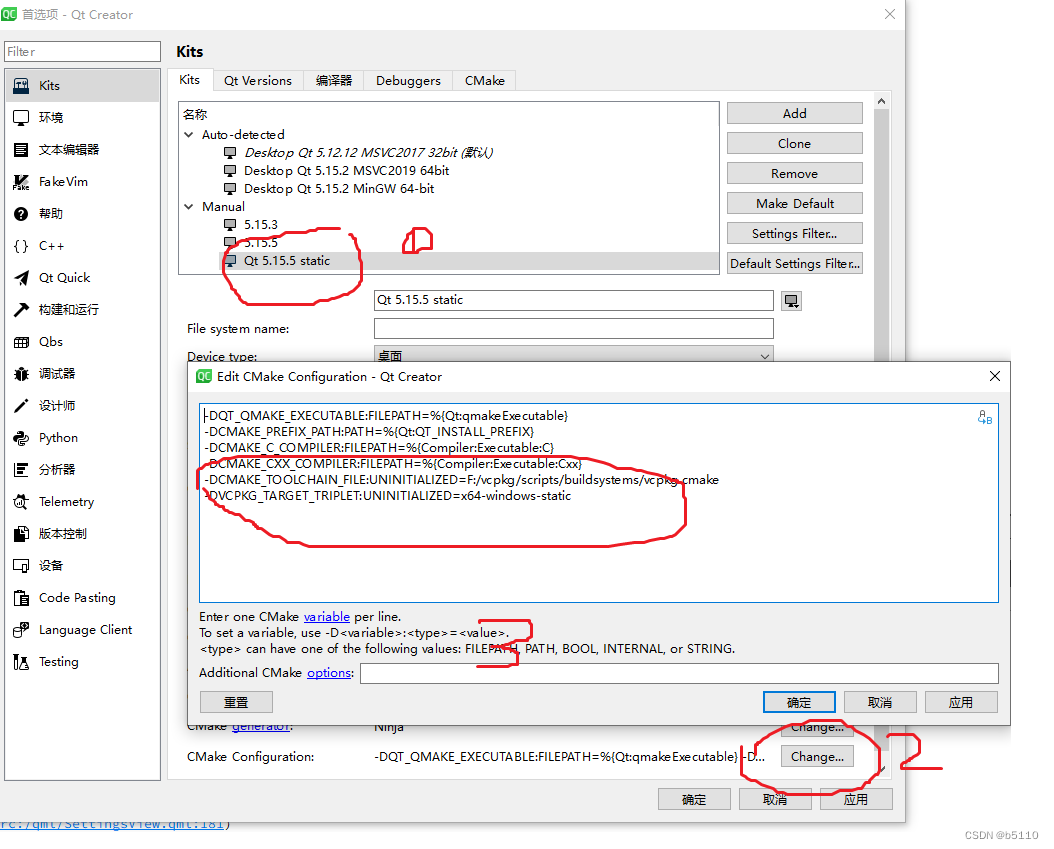Open the 设备 settings category

pos(82,565)
